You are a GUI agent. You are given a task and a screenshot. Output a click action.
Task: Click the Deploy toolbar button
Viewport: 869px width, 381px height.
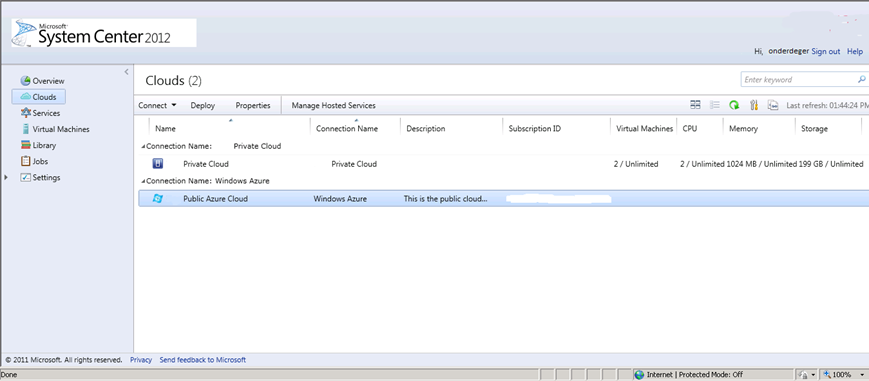click(203, 105)
